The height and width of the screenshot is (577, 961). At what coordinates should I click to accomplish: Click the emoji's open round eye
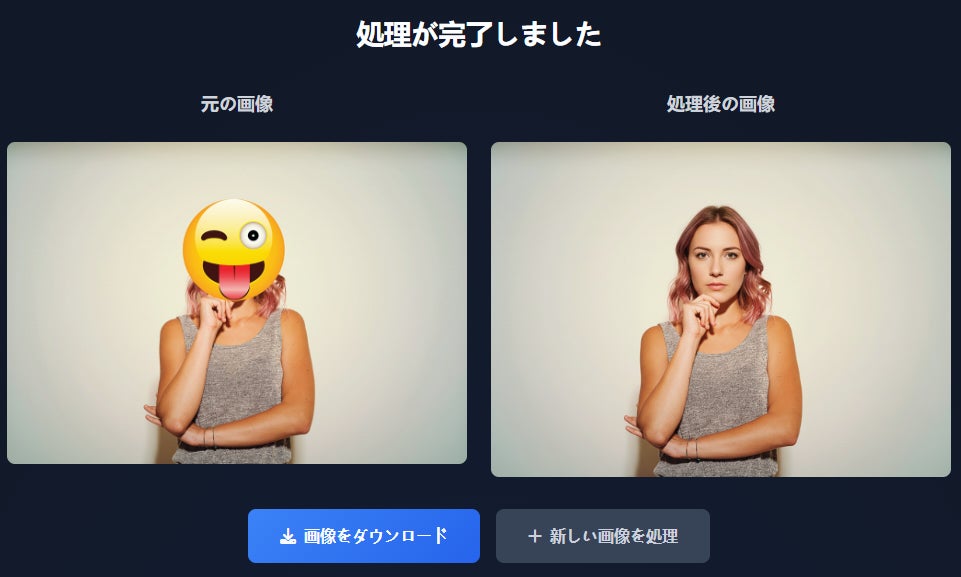click(253, 235)
